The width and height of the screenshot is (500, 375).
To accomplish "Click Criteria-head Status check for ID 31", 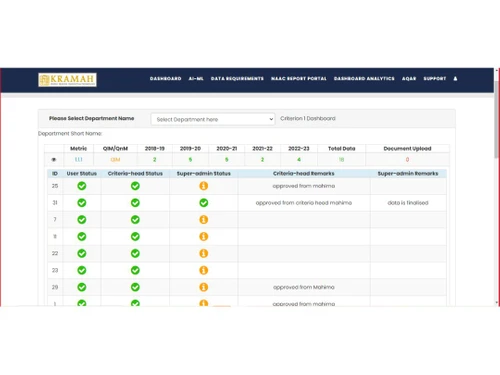I will (135, 203).
